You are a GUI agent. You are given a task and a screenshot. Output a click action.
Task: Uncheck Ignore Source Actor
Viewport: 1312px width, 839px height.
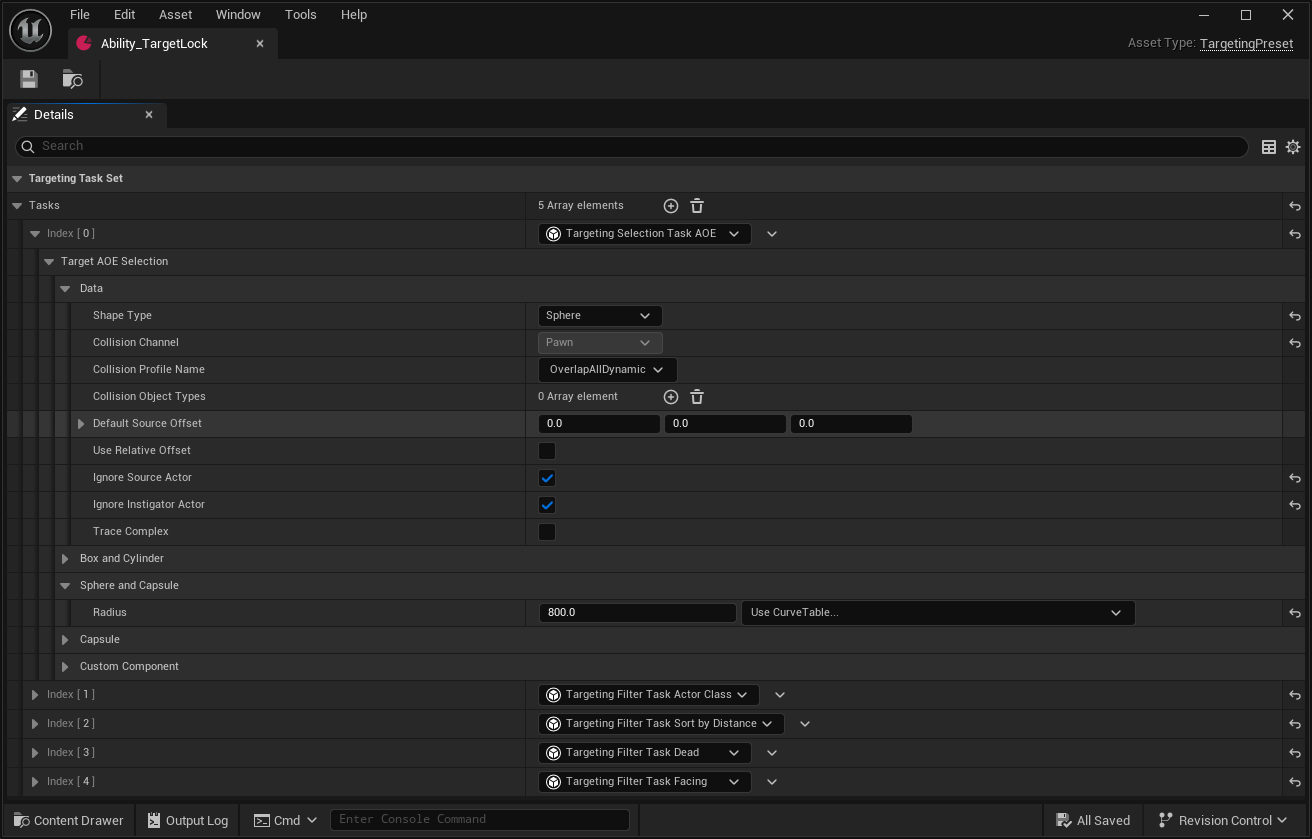point(547,478)
